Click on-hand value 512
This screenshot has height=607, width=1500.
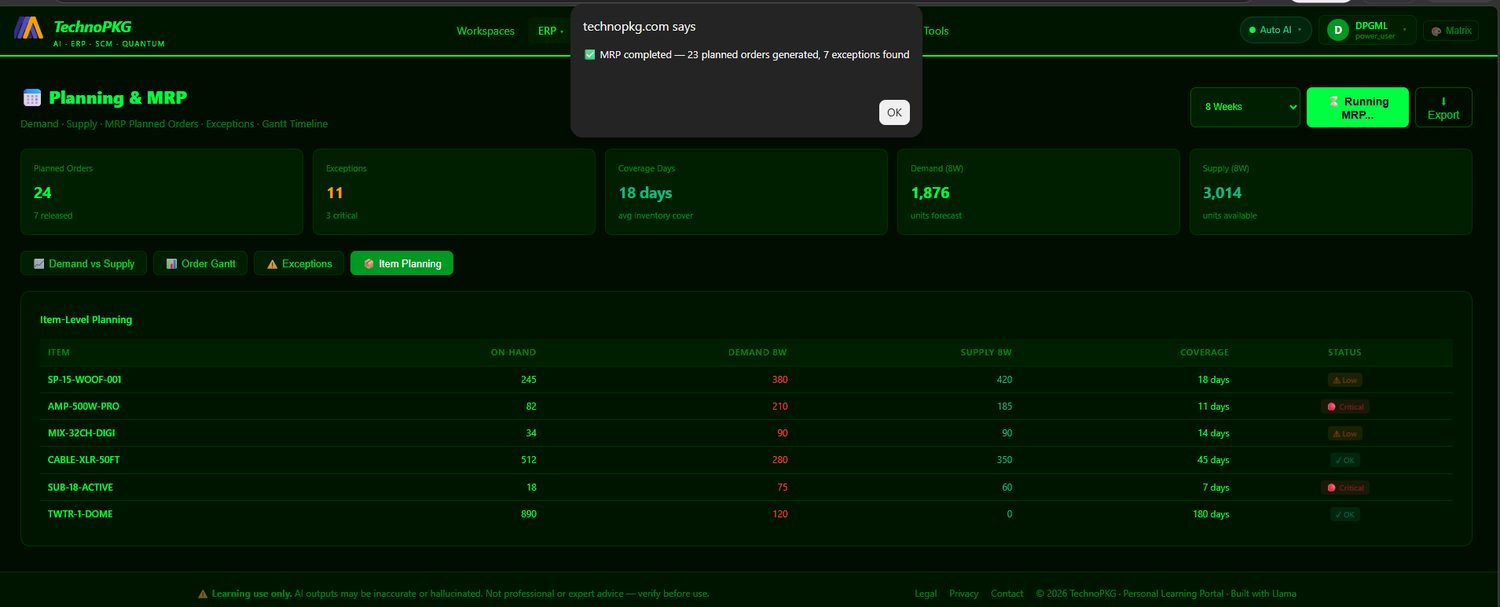pyautogui.click(x=527, y=460)
